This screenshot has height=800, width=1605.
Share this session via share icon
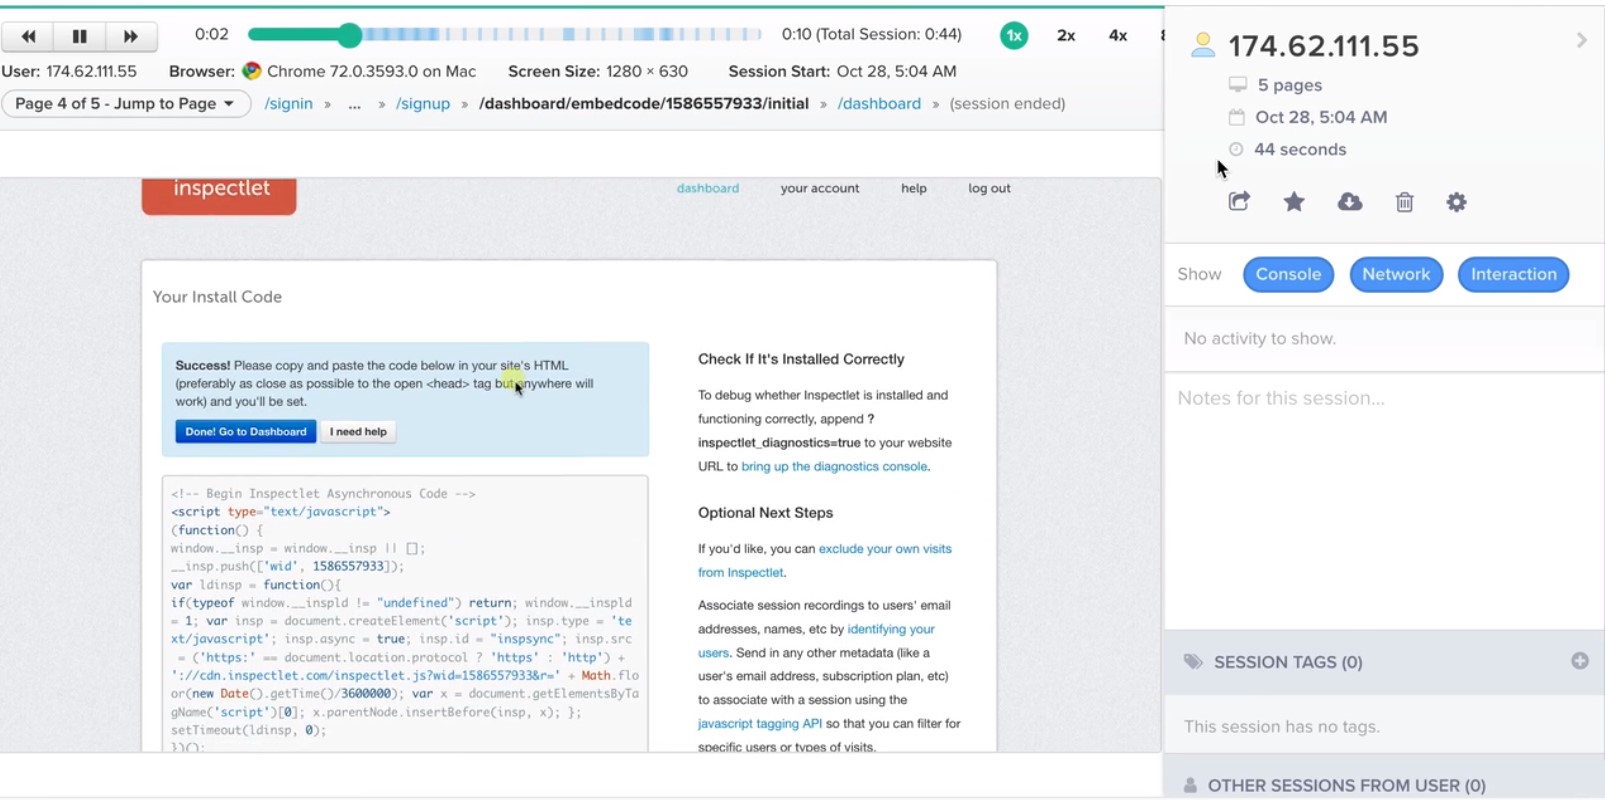click(1239, 201)
